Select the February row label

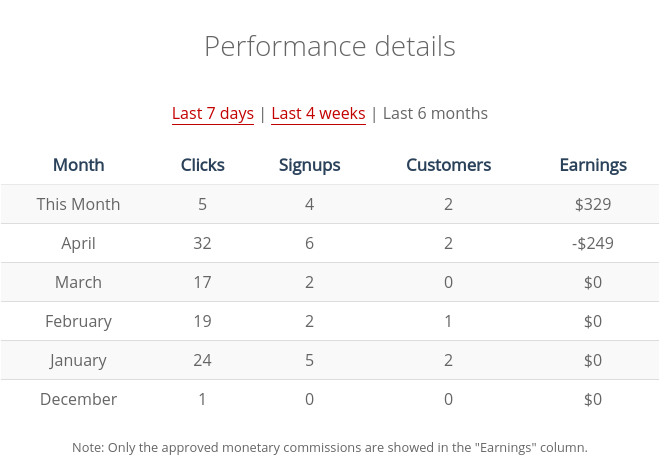(78, 321)
